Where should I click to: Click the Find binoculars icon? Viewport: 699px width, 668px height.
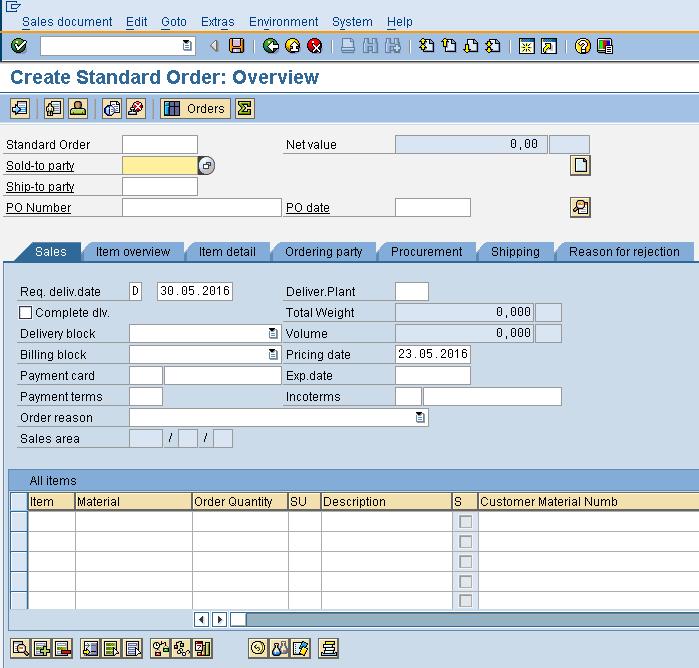(370, 45)
